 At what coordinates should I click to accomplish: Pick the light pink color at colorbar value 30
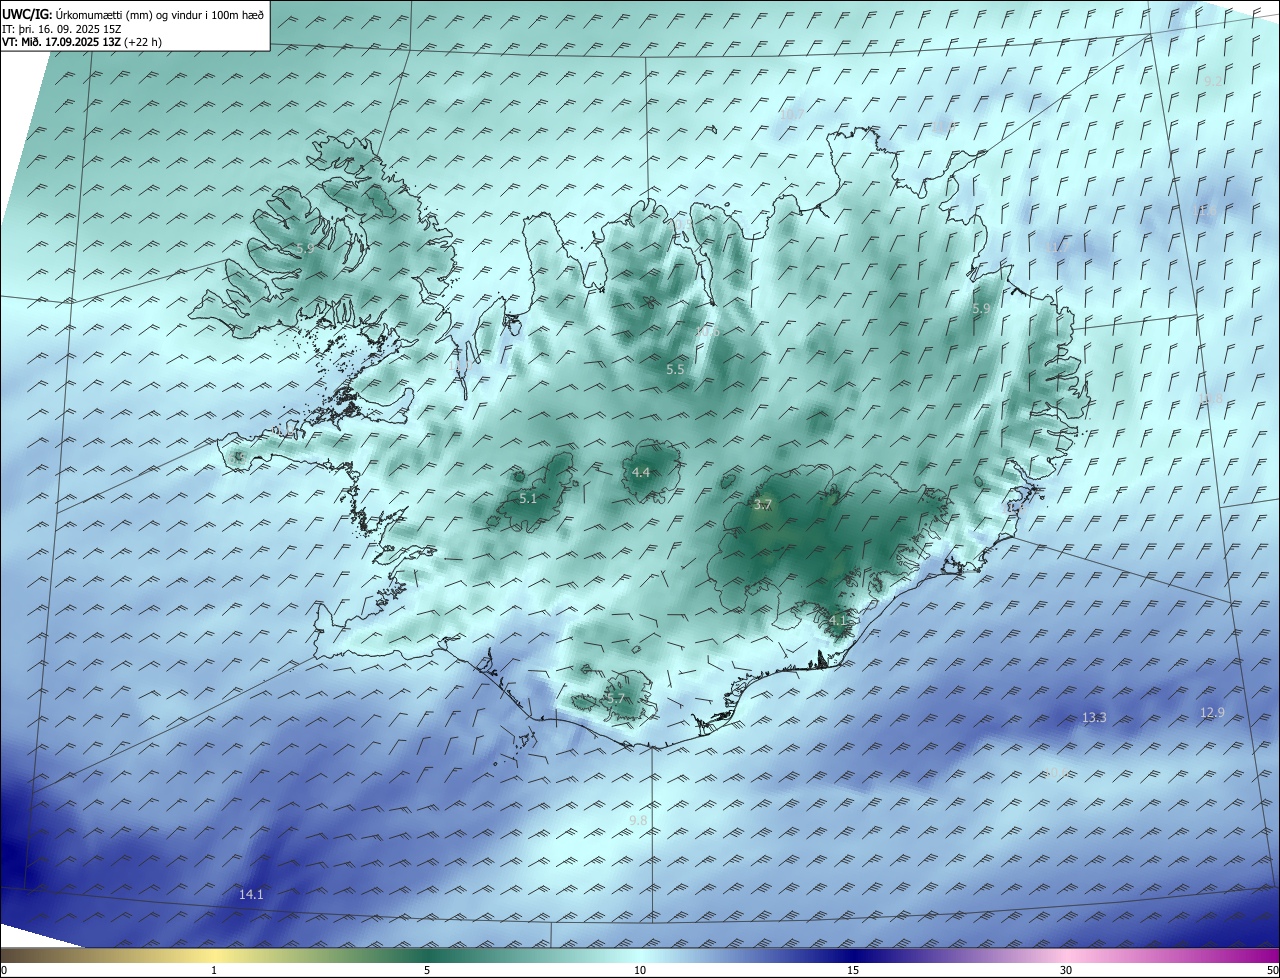tap(1066, 955)
